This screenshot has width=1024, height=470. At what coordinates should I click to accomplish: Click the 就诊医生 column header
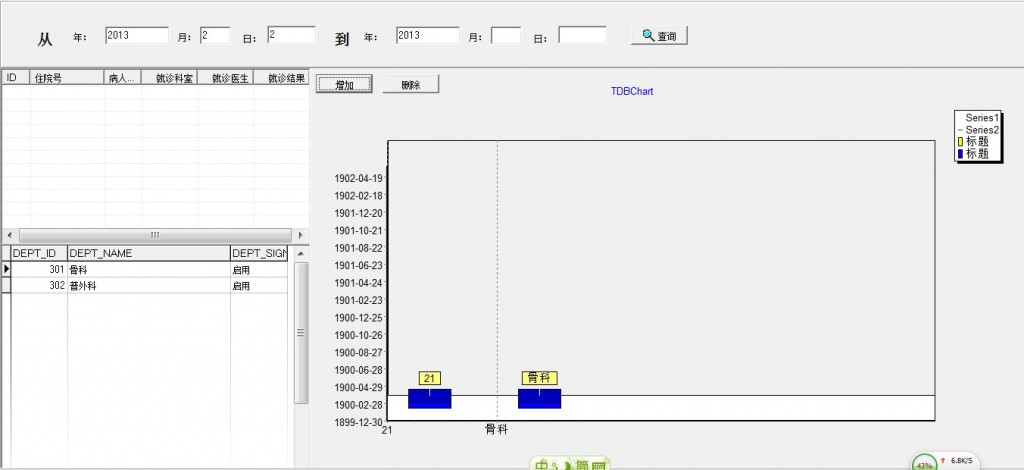point(226,78)
